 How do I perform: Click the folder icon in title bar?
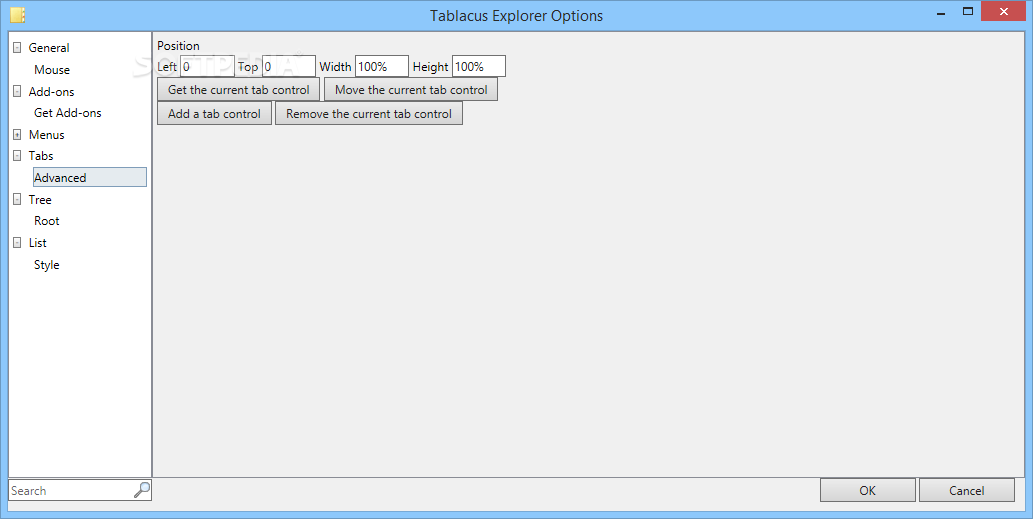tap(18, 15)
